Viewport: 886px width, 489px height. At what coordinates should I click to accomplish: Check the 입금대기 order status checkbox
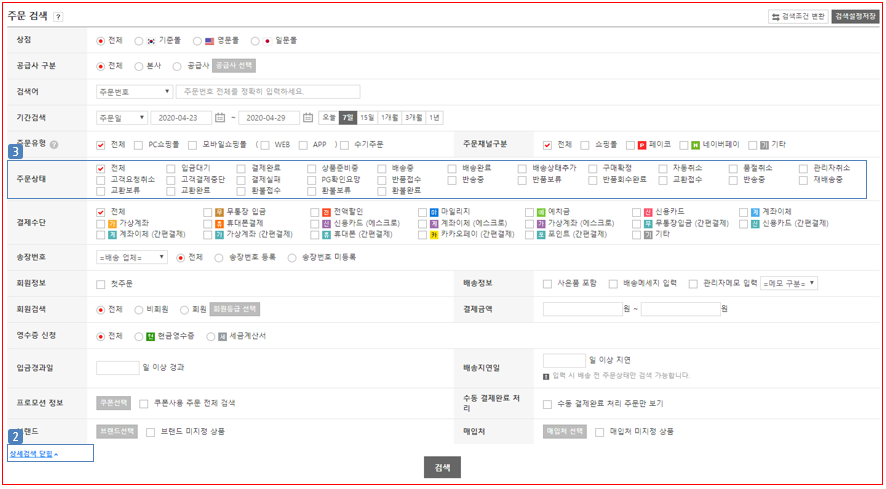(x=171, y=168)
